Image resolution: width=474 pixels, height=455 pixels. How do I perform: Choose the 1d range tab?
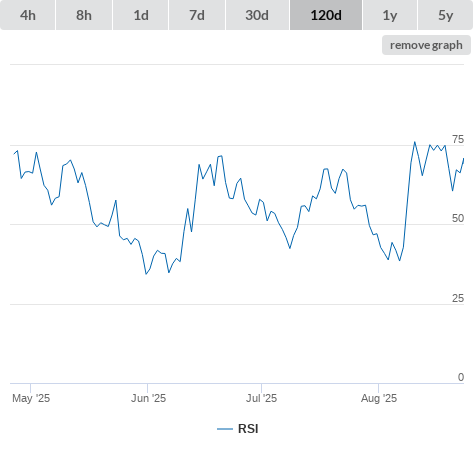tap(141, 15)
